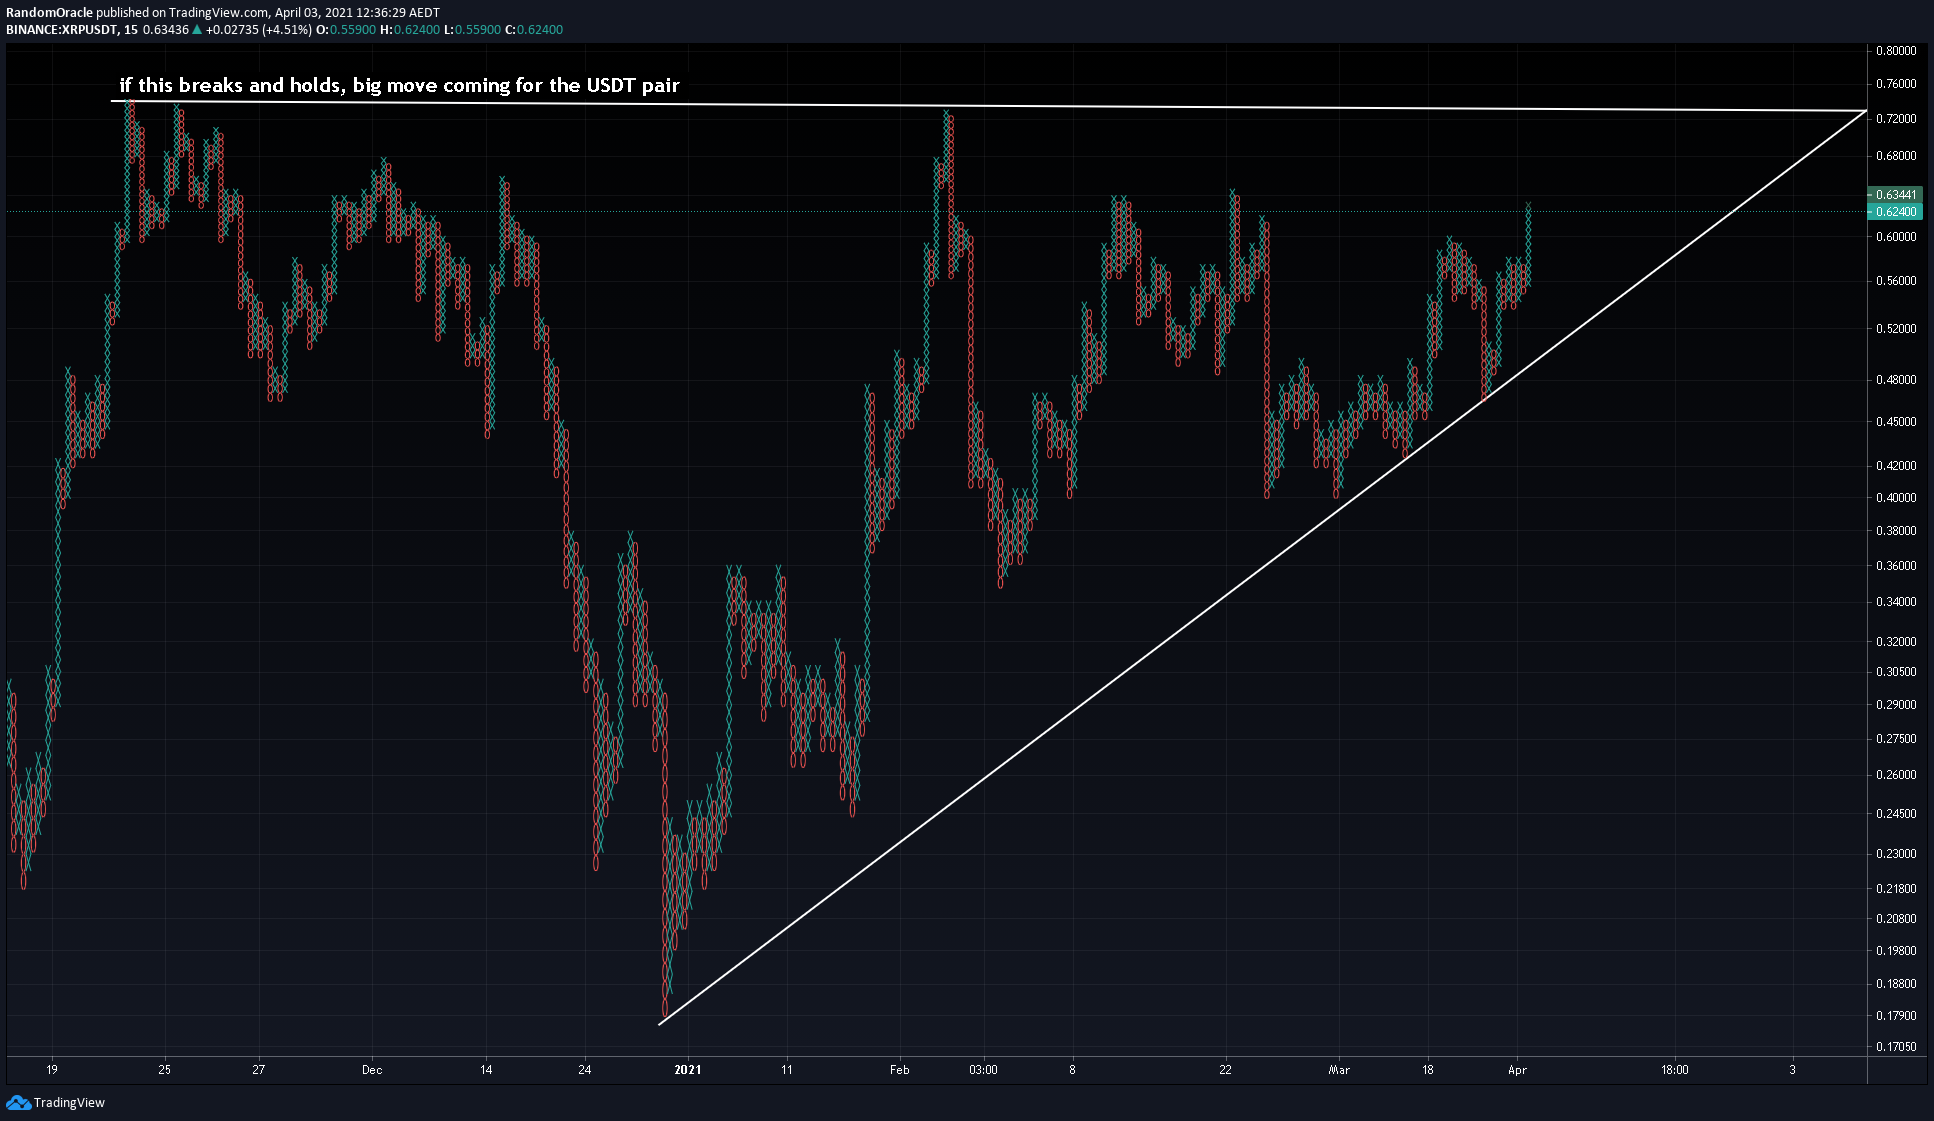Click the 0.72000 price axis label
1934x1121 pixels.
pyautogui.click(x=1896, y=119)
